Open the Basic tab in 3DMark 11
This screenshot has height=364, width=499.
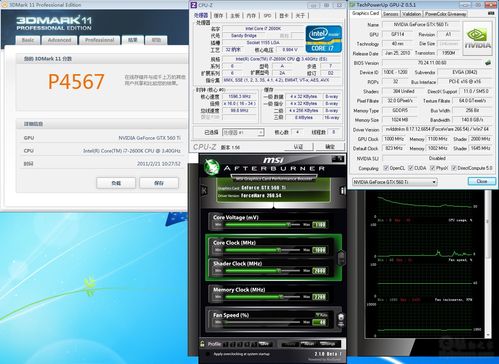click(x=28, y=40)
